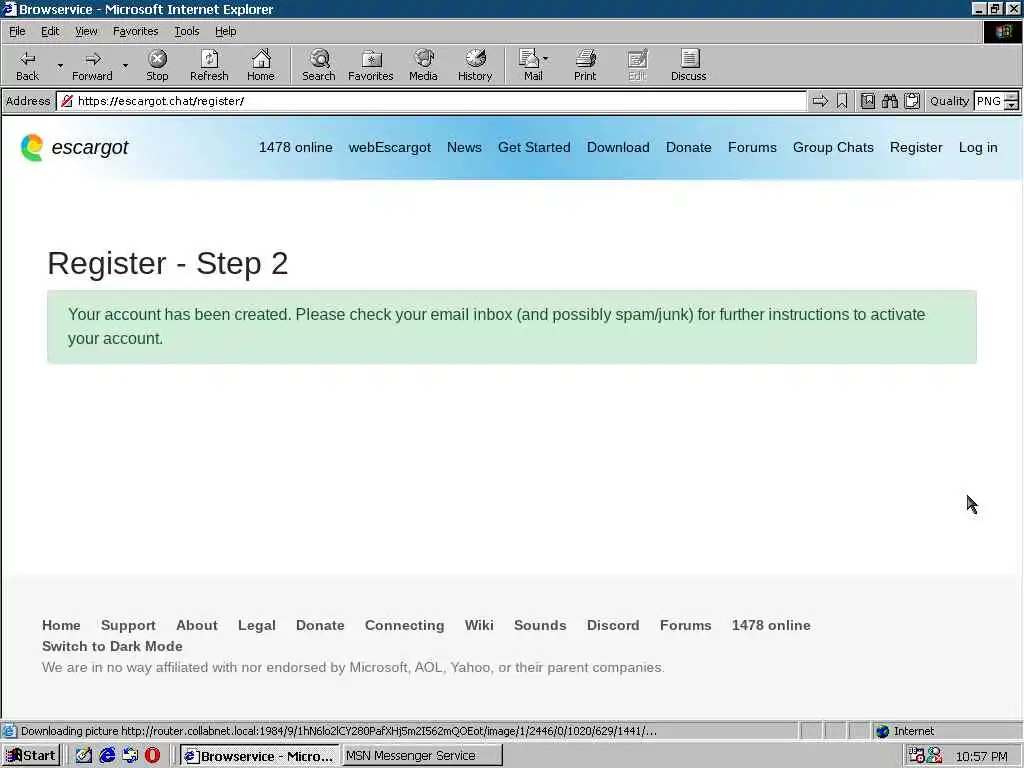Click the page icon in the address bar

click(67, 101)
